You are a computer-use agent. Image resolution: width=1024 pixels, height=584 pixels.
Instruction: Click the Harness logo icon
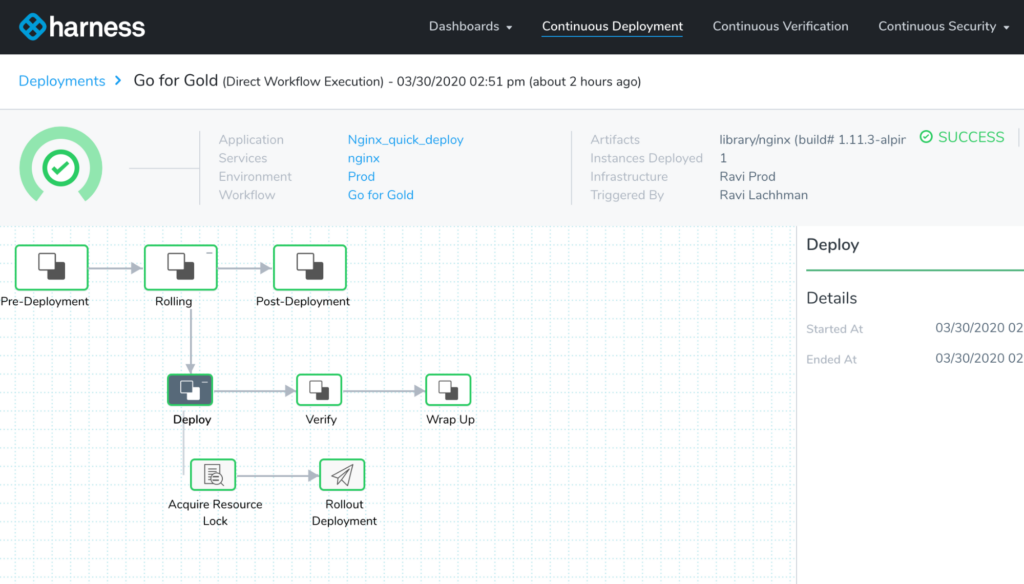[x=32, y=27]
